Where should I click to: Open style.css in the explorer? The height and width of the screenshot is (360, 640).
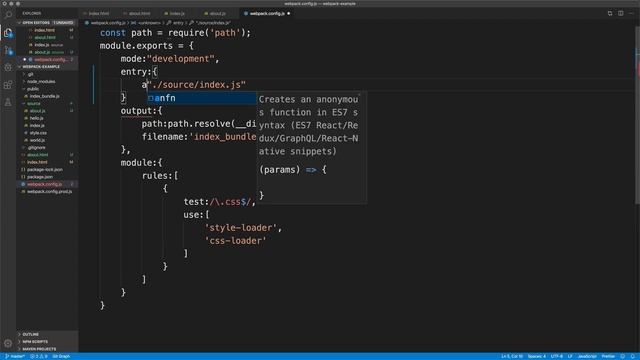pos(38,133)
